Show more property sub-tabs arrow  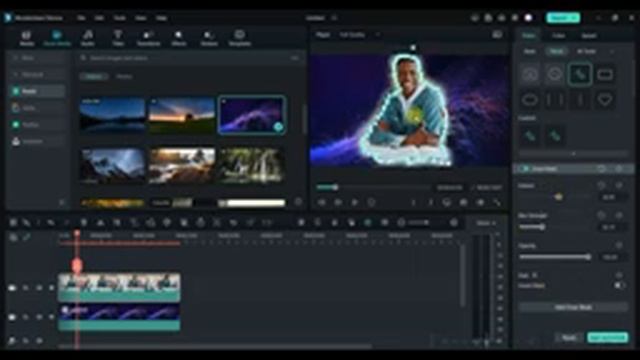611,51
